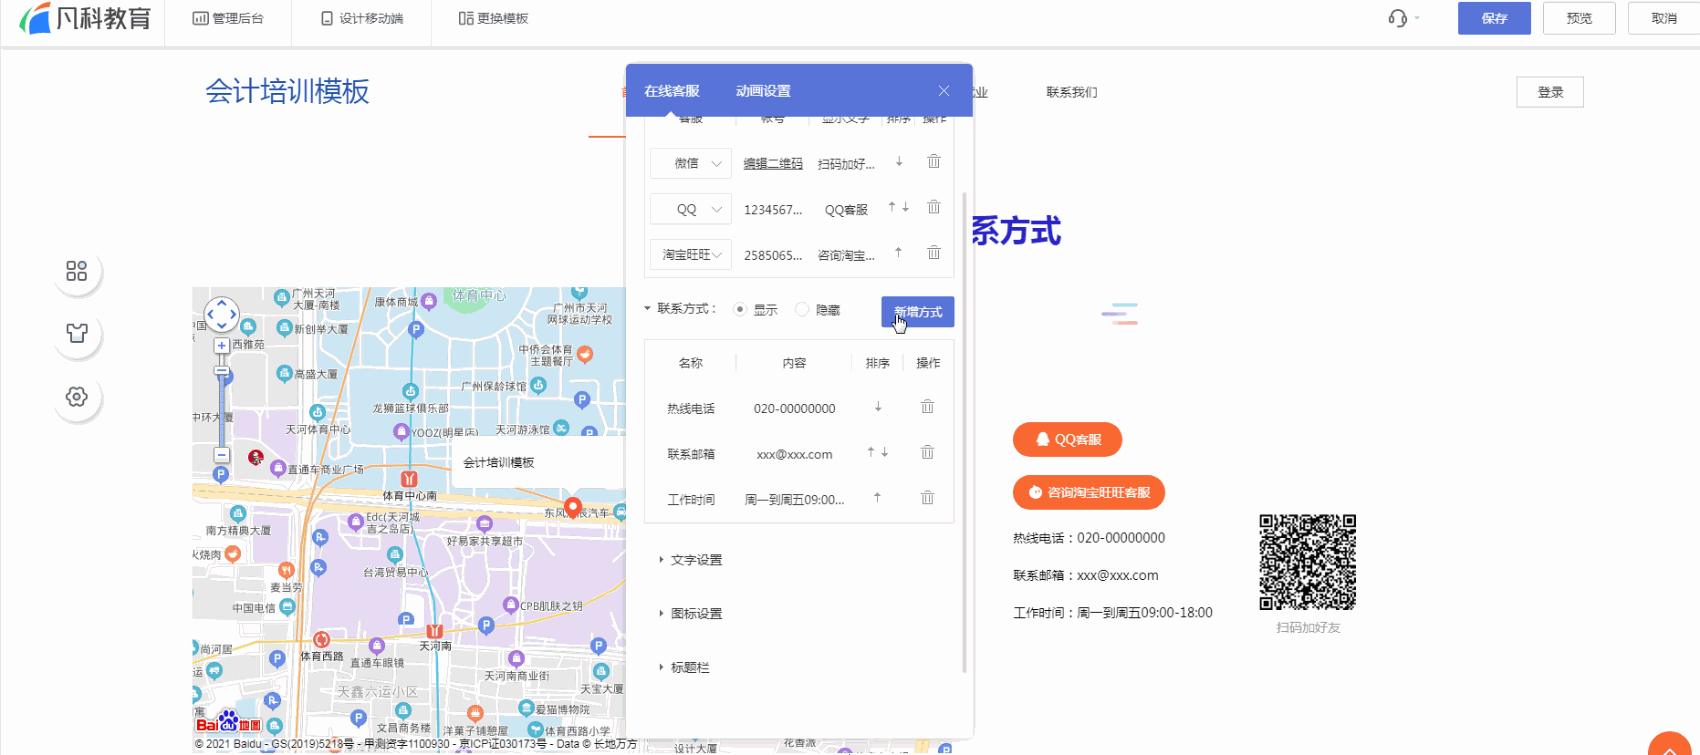Click the blue 保存 button
The width and height of the screenshot is (1700, 755).
coord(1494,18)
